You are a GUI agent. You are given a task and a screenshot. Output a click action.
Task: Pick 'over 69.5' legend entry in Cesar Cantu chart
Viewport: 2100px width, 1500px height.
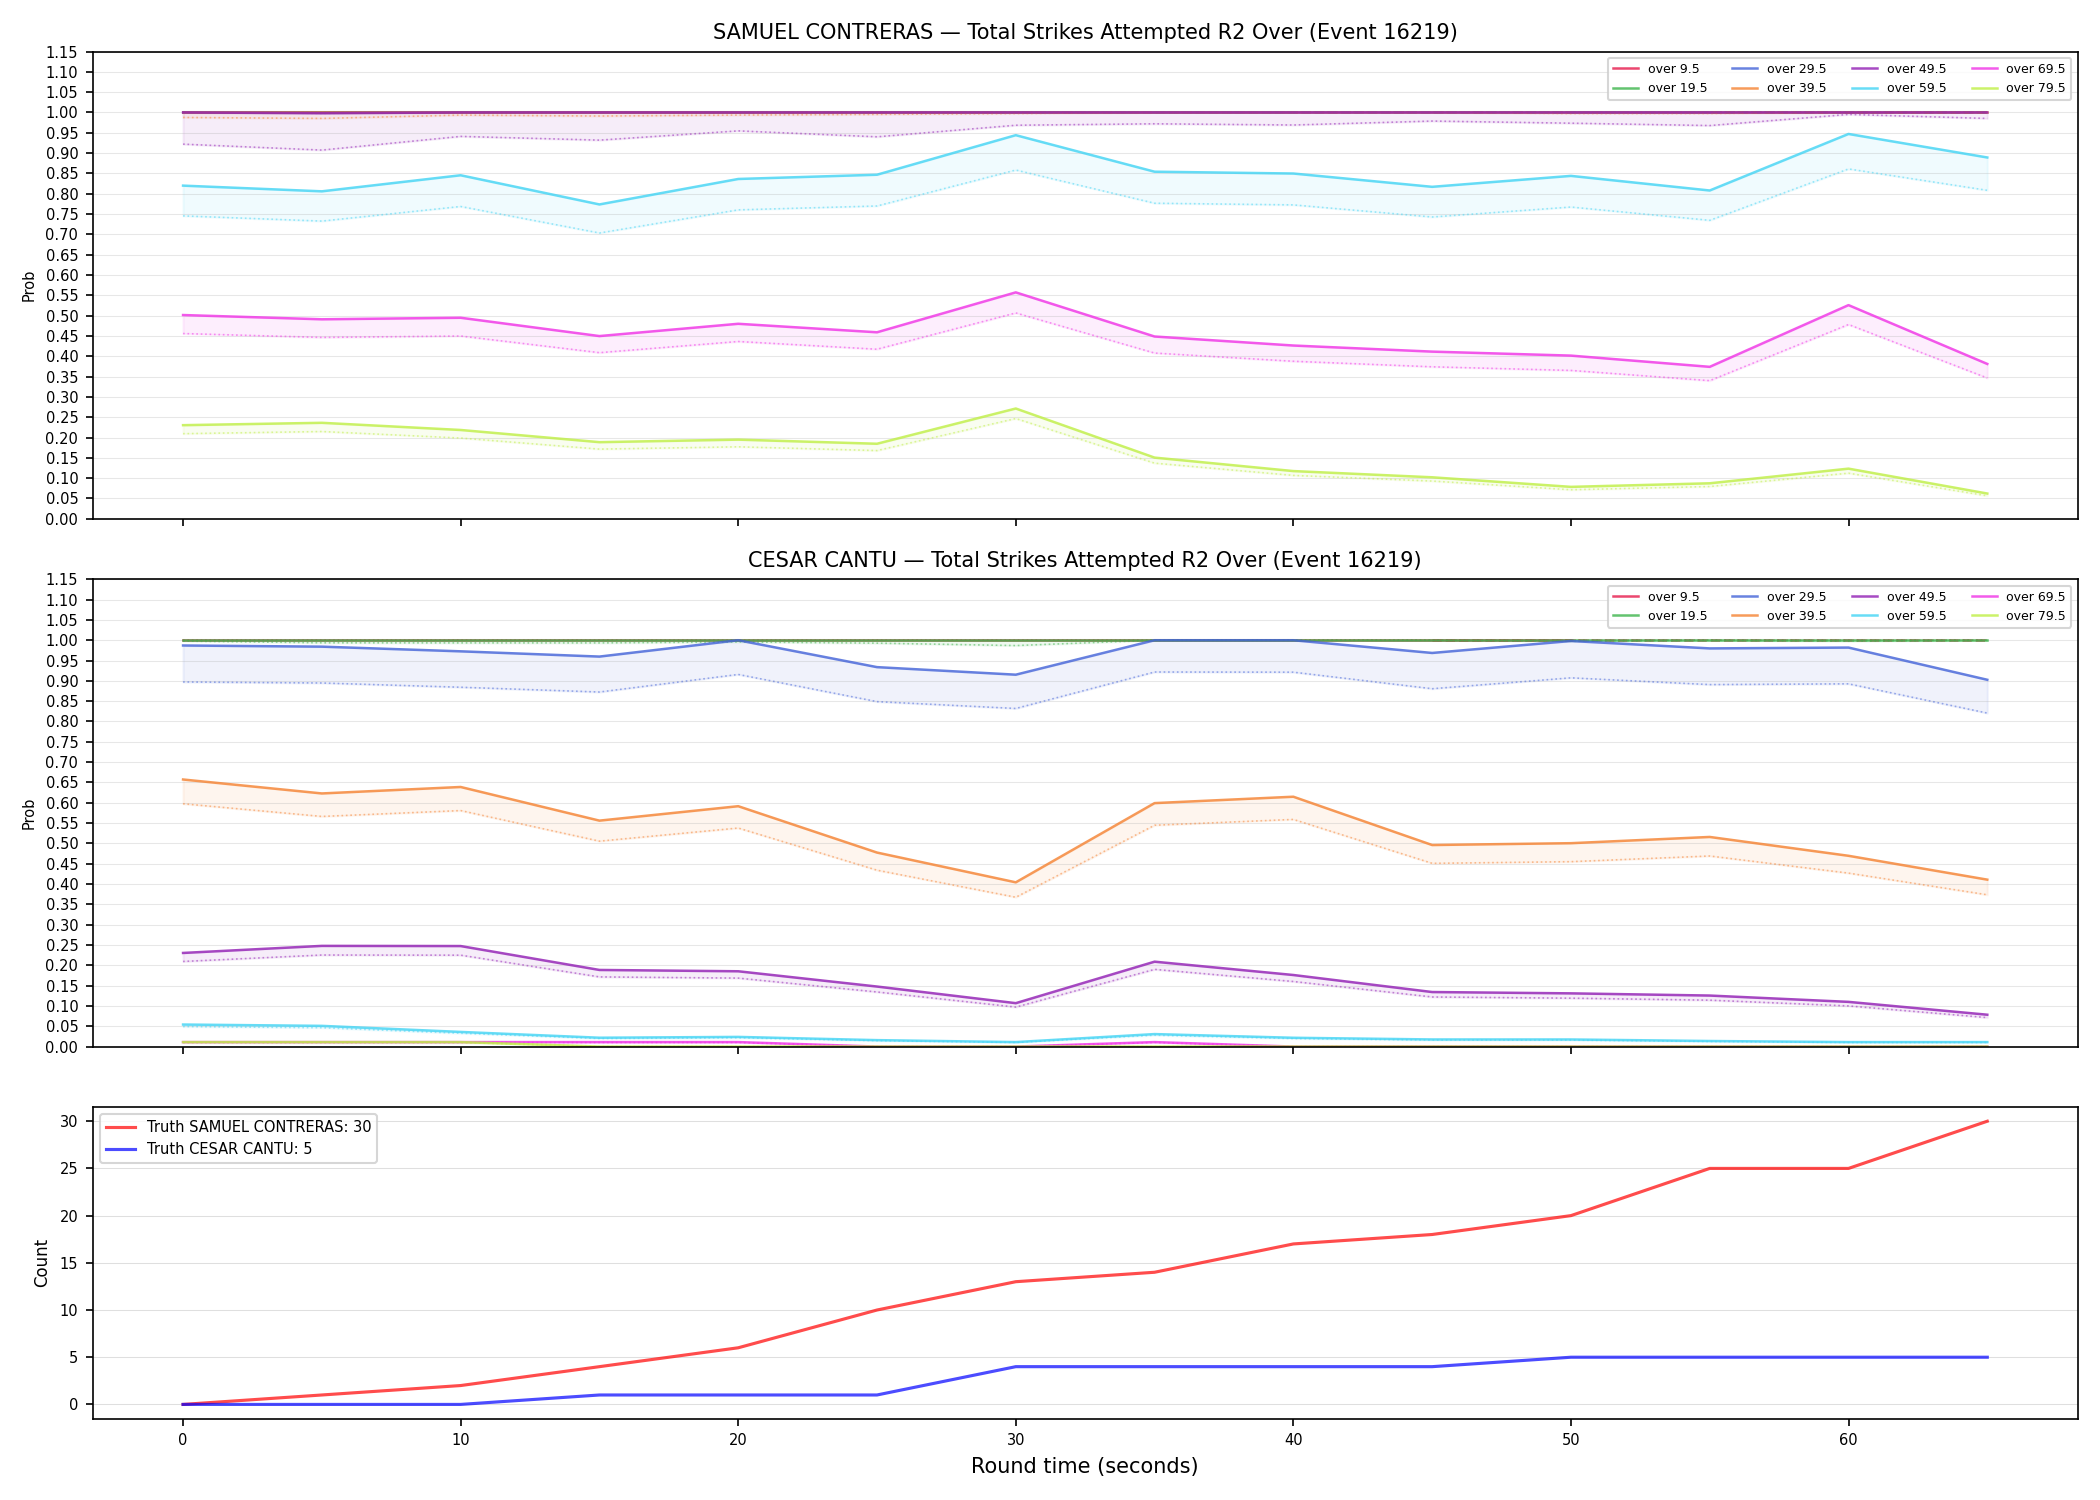tap(2018, 597)
